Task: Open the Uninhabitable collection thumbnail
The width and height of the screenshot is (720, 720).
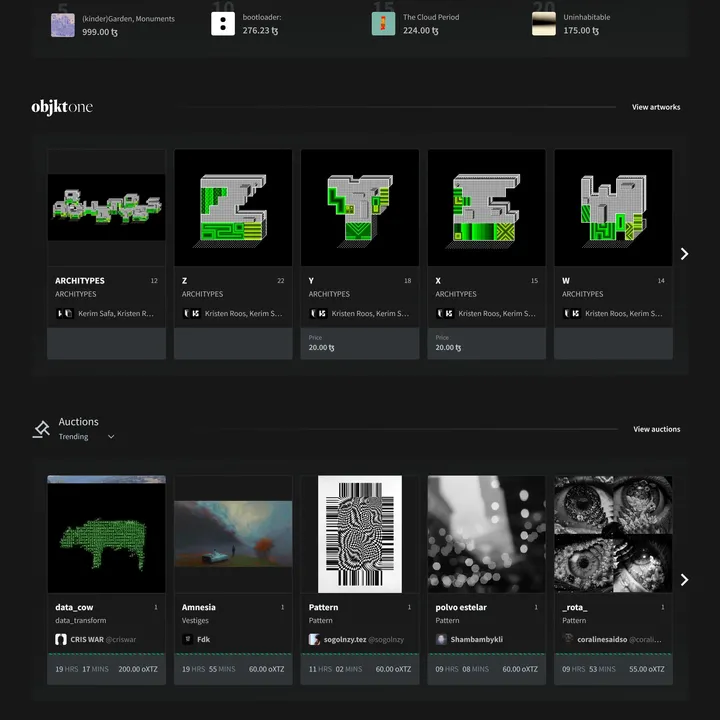Action: (543, 24)
